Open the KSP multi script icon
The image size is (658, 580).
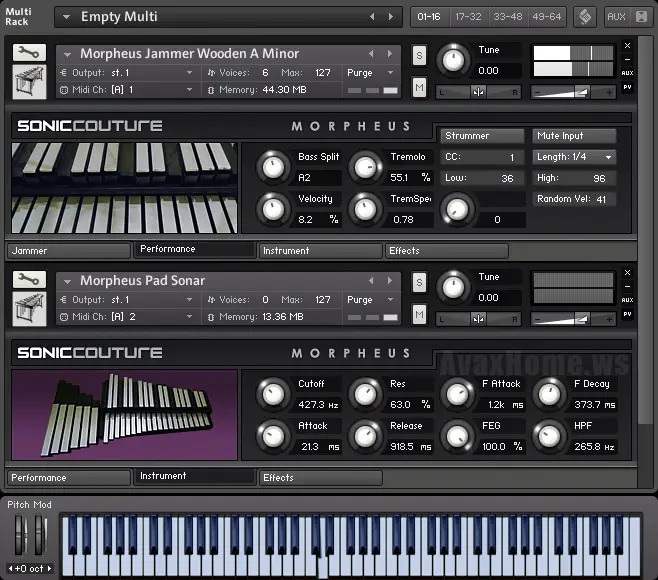point(585,17)
